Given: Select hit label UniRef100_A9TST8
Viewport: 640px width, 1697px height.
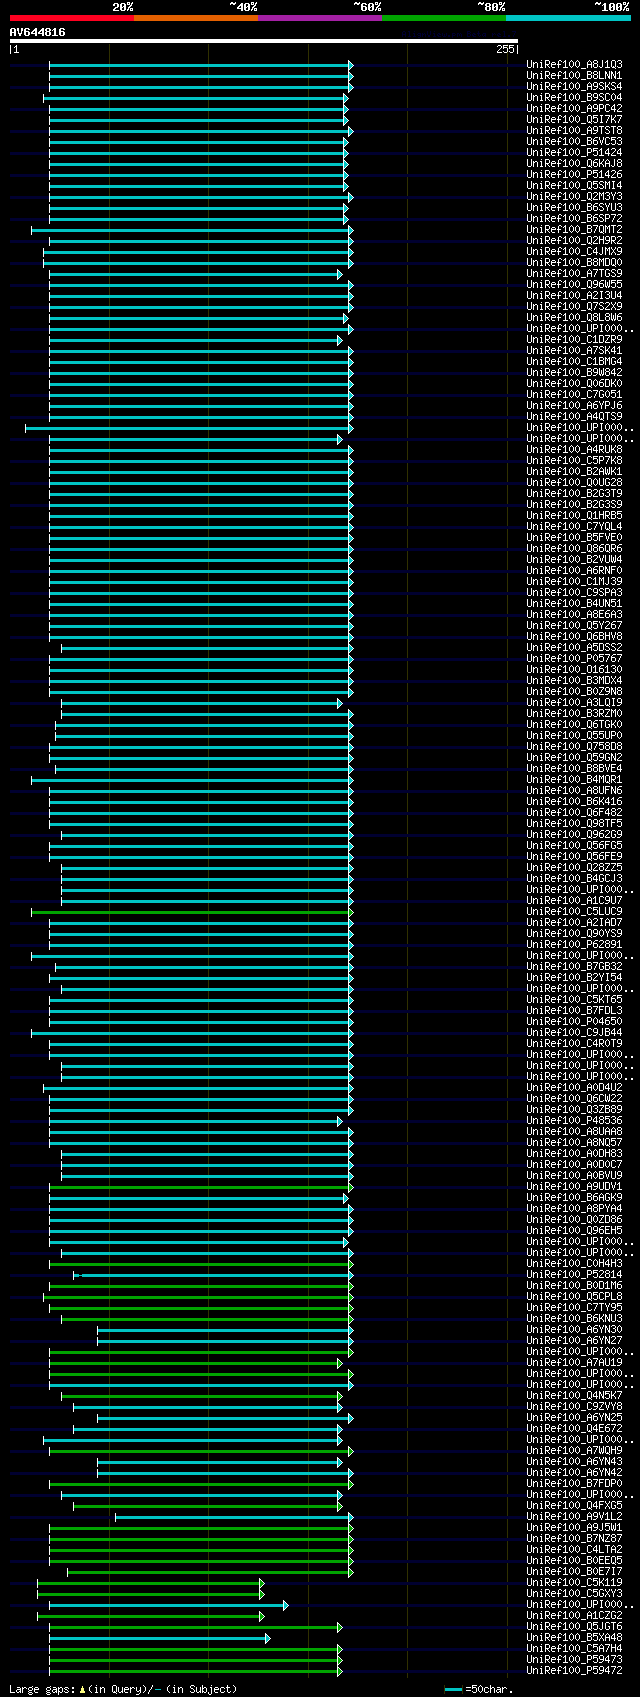Looking at the screenshot, I should [574, 131].
